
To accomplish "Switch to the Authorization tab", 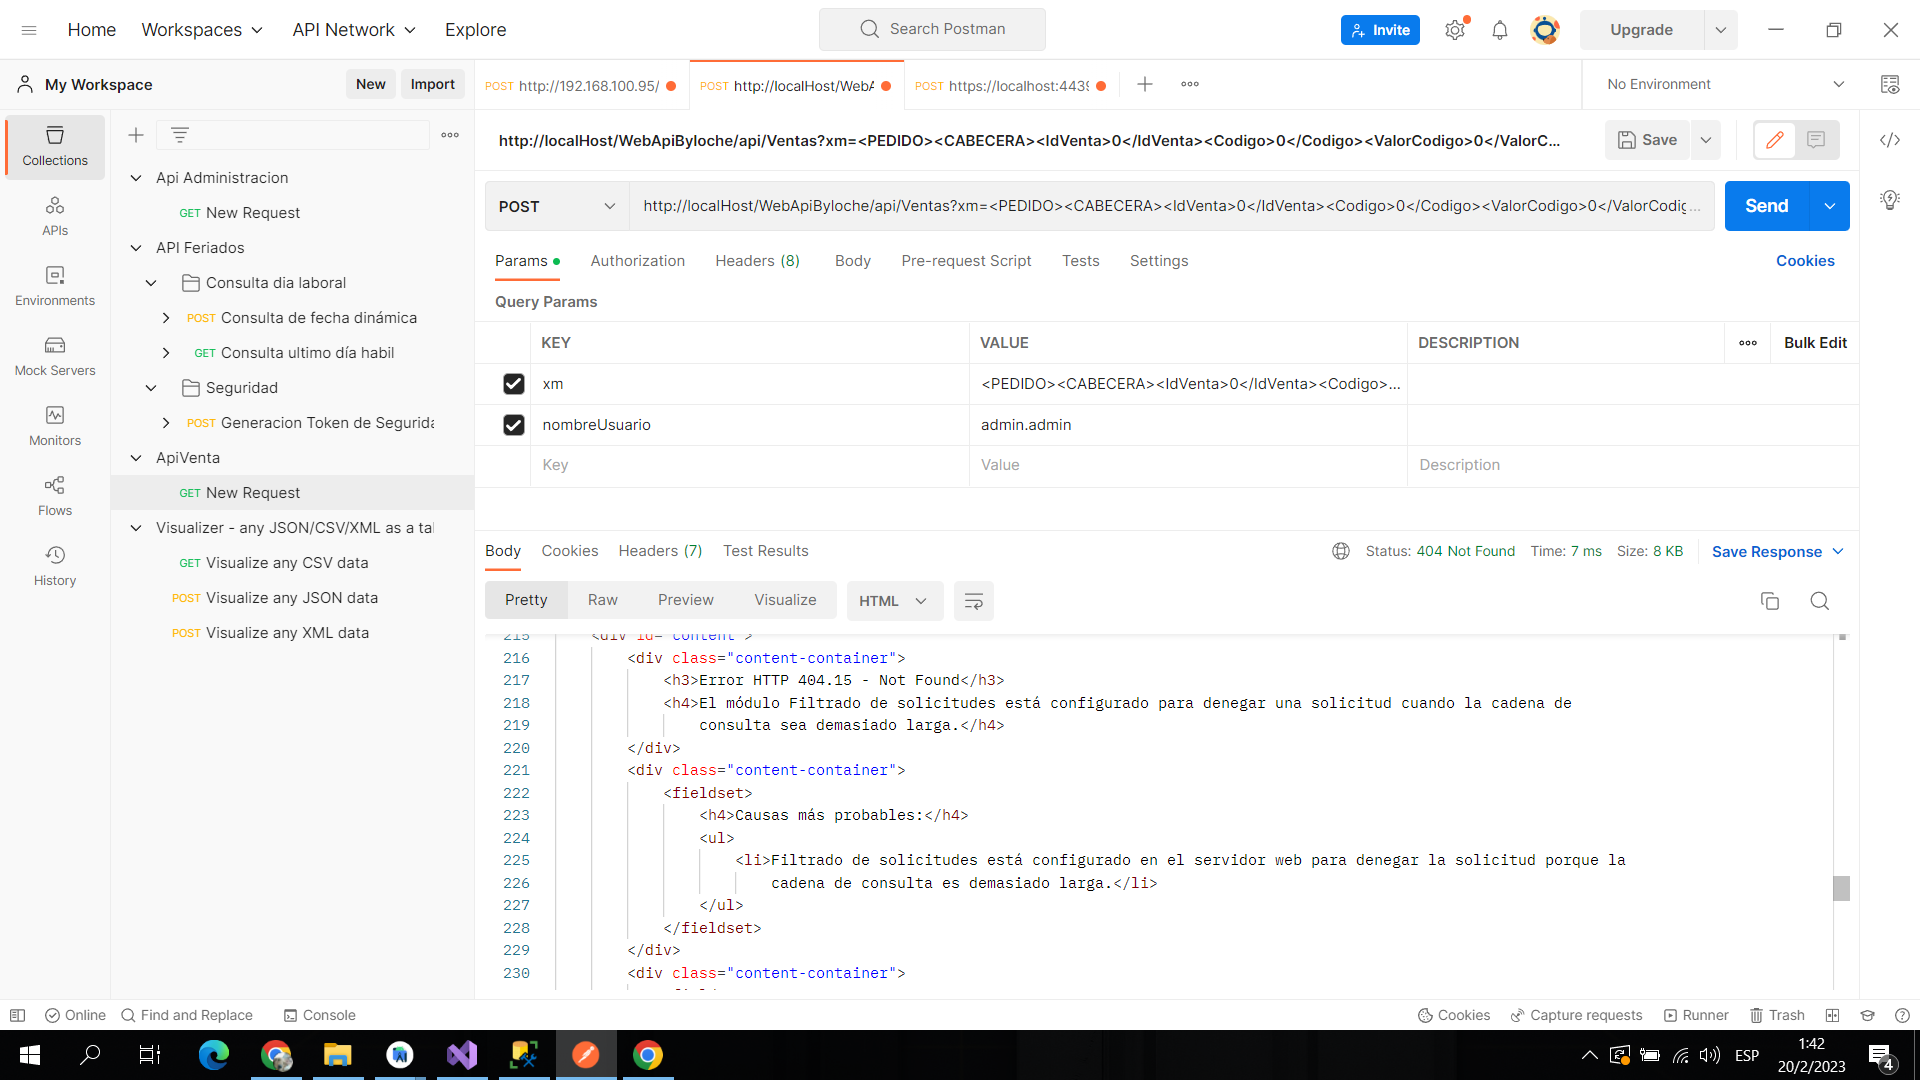I will [638, 261].
